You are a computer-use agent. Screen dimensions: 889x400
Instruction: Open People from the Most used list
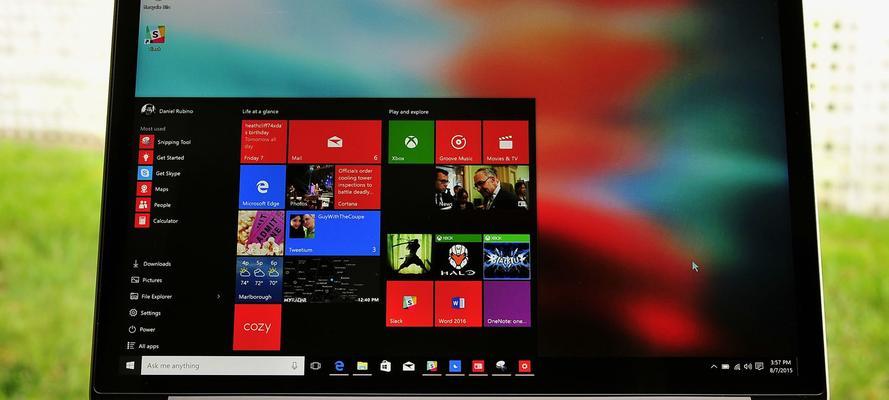(154, 205)
